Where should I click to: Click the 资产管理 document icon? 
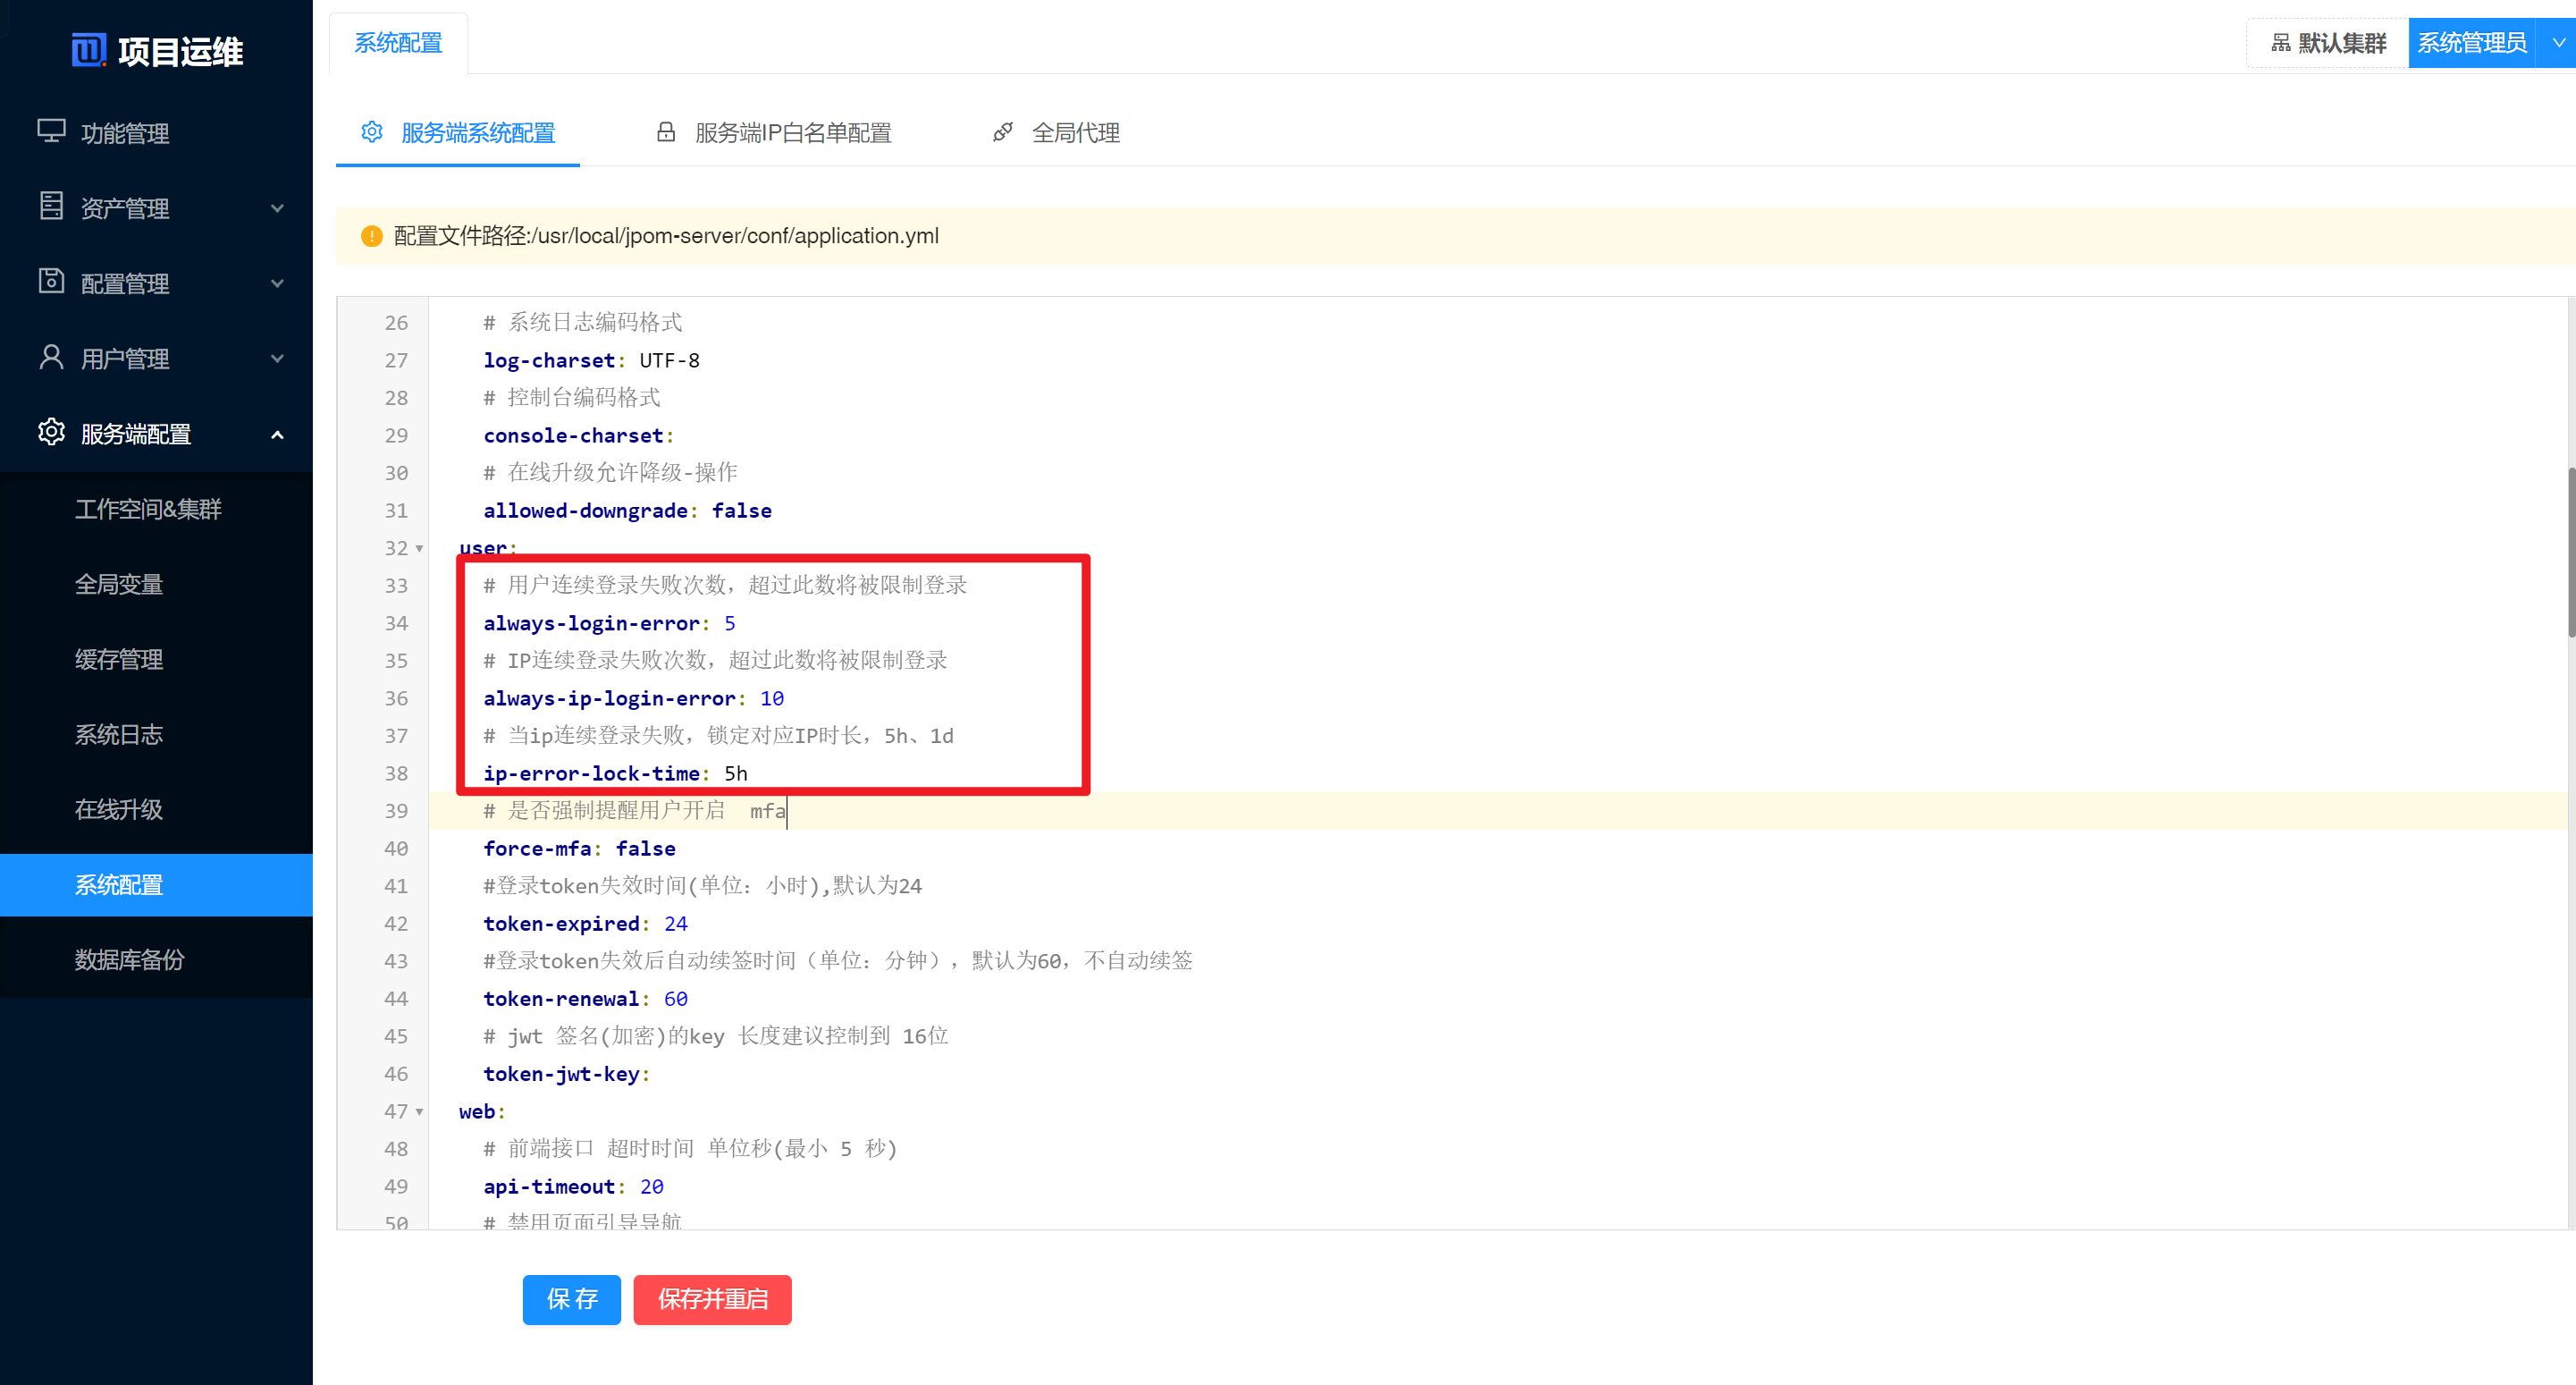pos(51,206)
